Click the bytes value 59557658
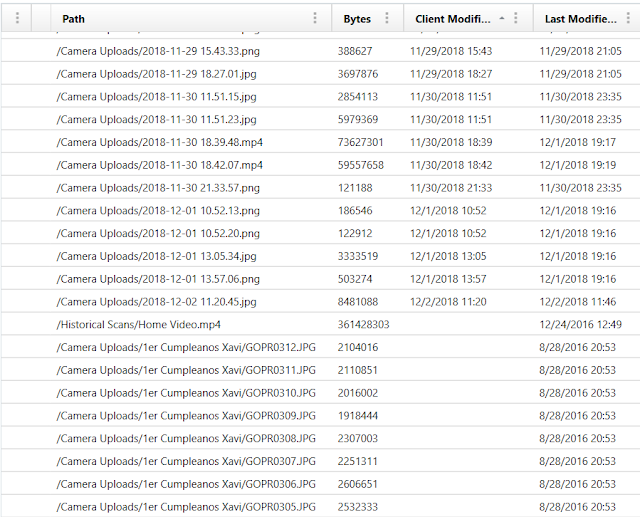 pos(360,165)
